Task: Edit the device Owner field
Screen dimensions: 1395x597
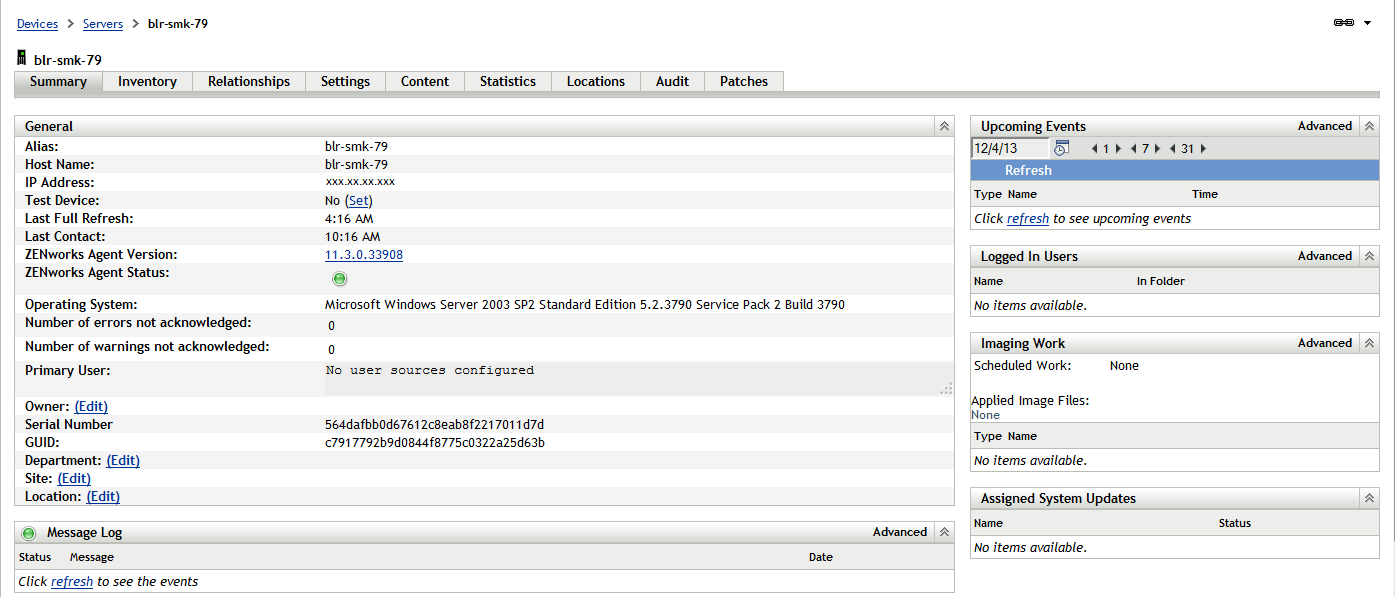Action: point(90,406)
